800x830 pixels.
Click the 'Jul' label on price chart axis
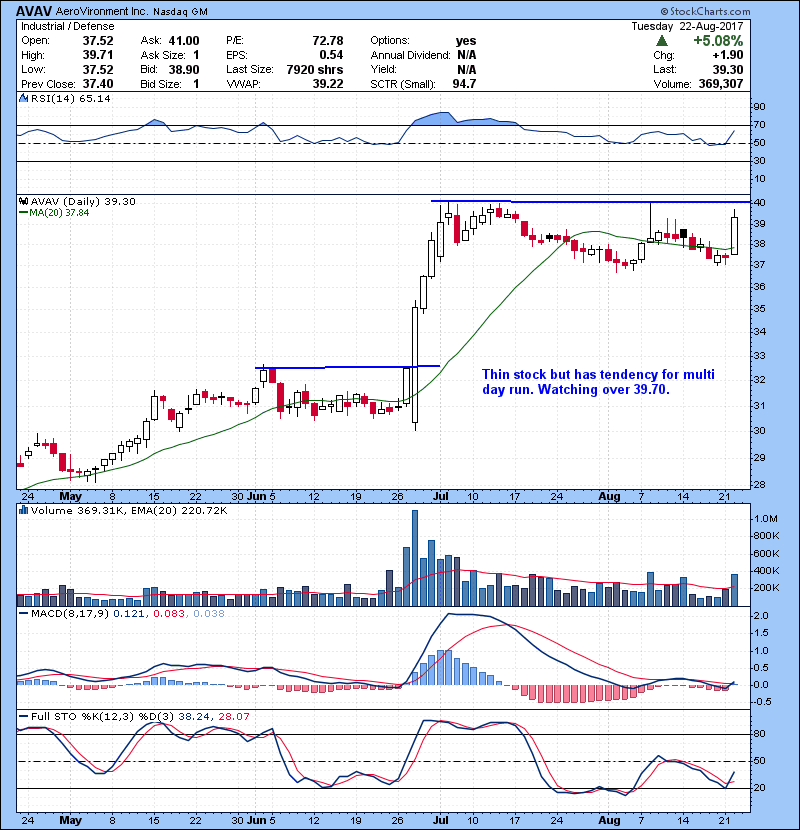coord(441,497)
